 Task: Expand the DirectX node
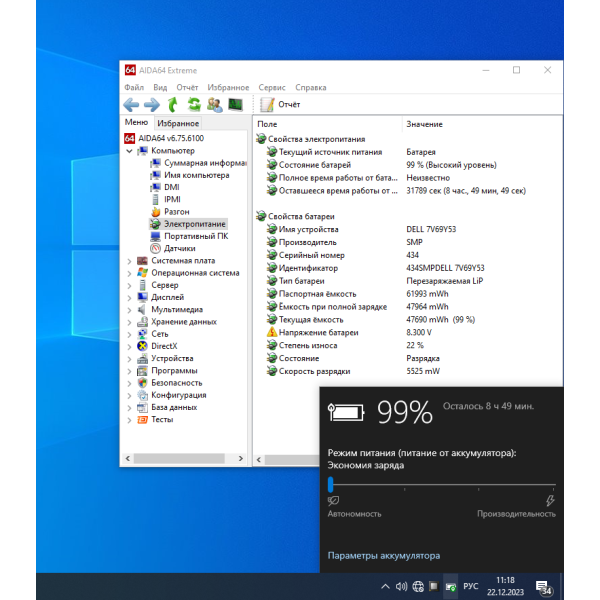(x=129, y=347)
